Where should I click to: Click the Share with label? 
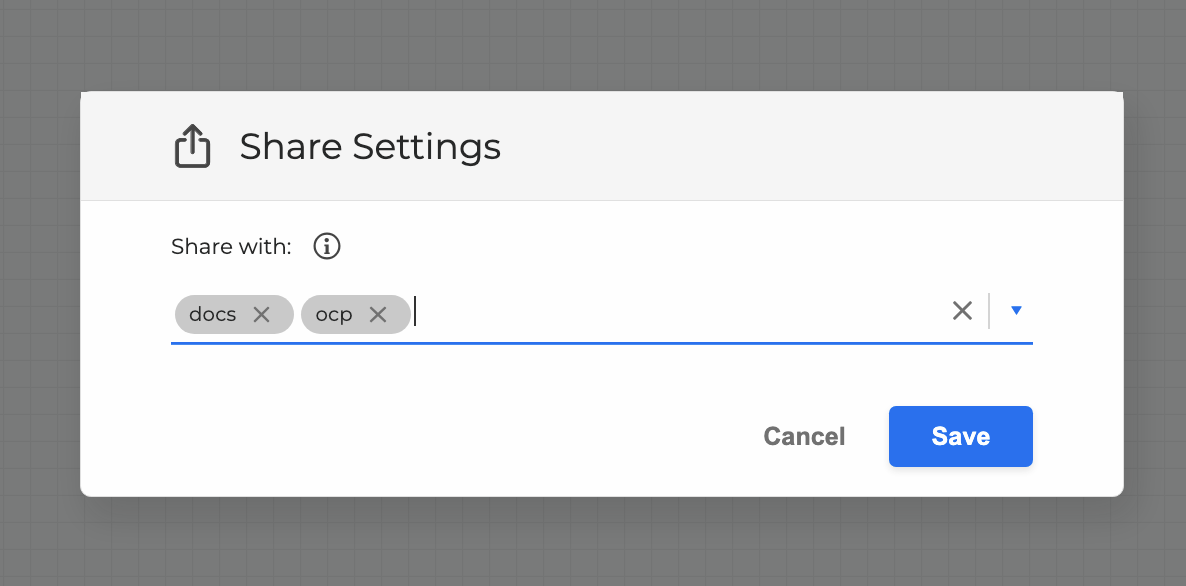(x=231, y=246)
